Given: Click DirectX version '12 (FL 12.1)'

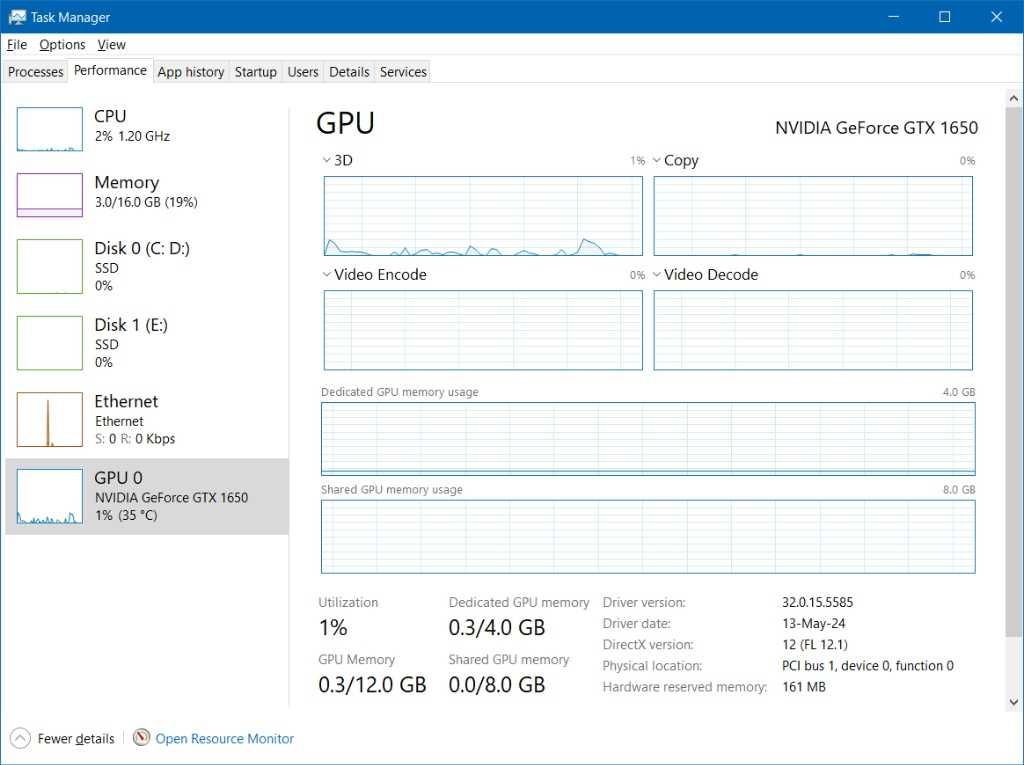Looking at the screenshot, I should pos(815,644).
